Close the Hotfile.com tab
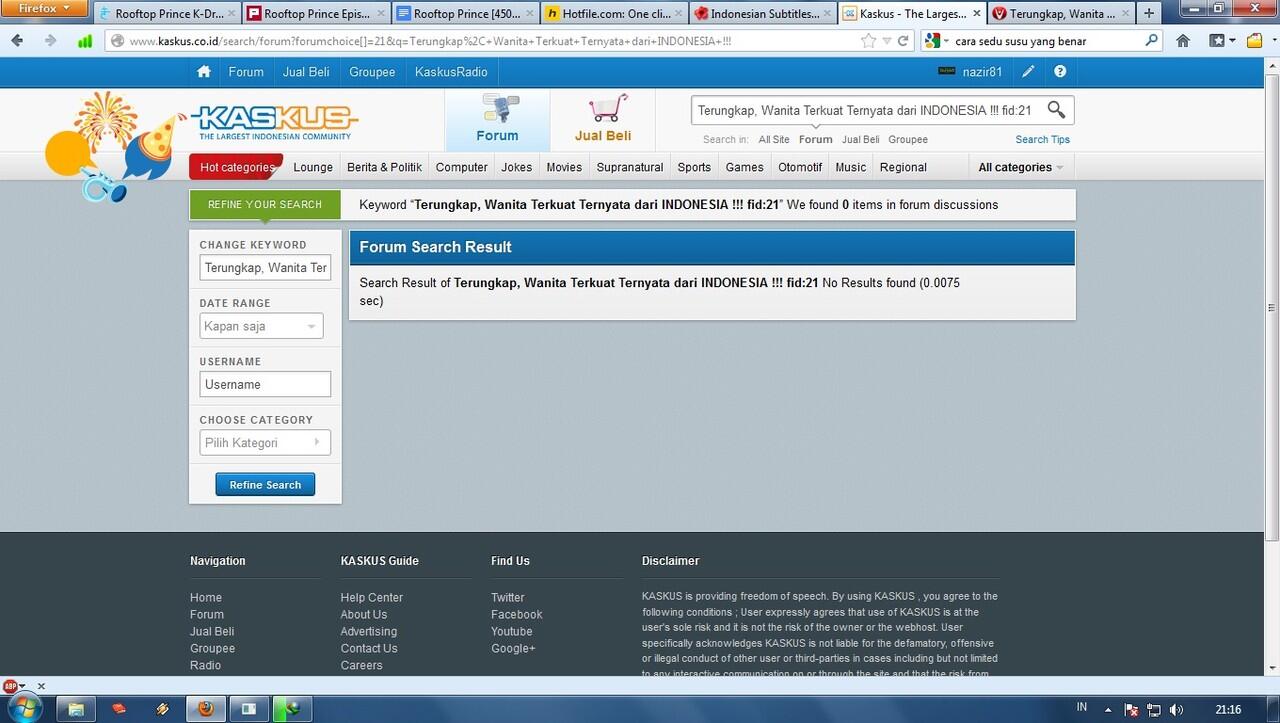Screen dimensions: 1280x723 click(677, 14)
